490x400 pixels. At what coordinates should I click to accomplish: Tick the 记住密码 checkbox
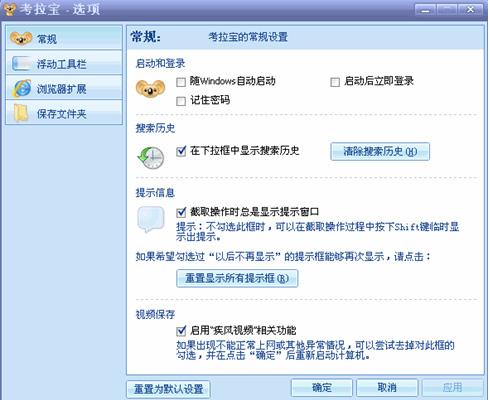[x=181, y=101]
